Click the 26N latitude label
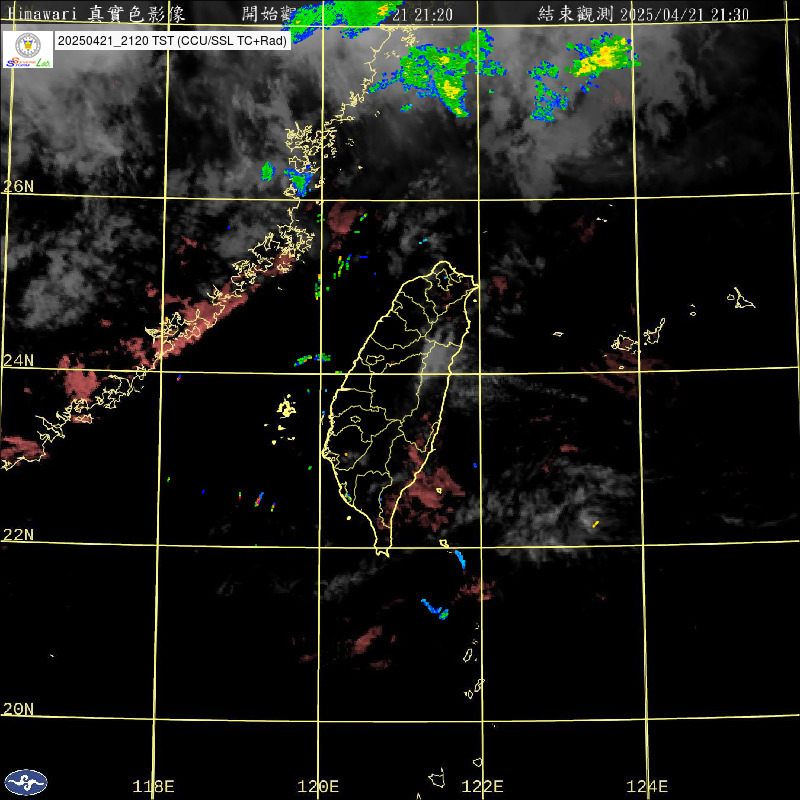800x800 pixels. (19, 186)
